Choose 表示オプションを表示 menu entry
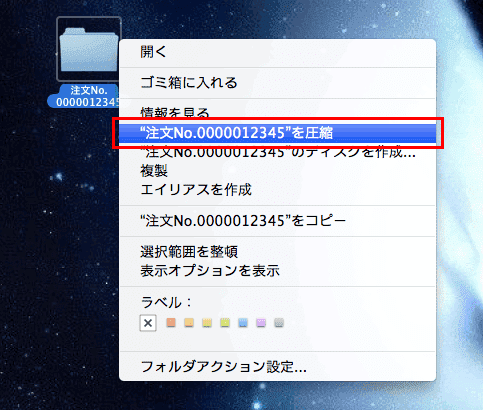The image size is (483, 410). pyautogui.click(x=277, y=271)
